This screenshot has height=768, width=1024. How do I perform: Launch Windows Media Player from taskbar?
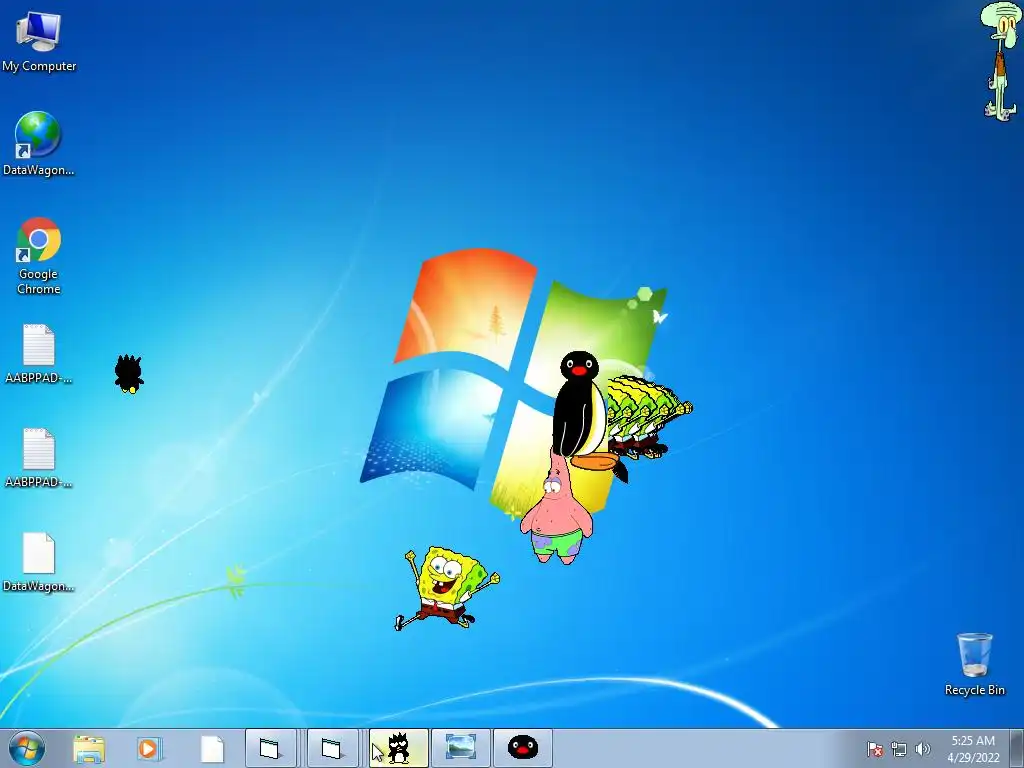click(x=149, y=748)
